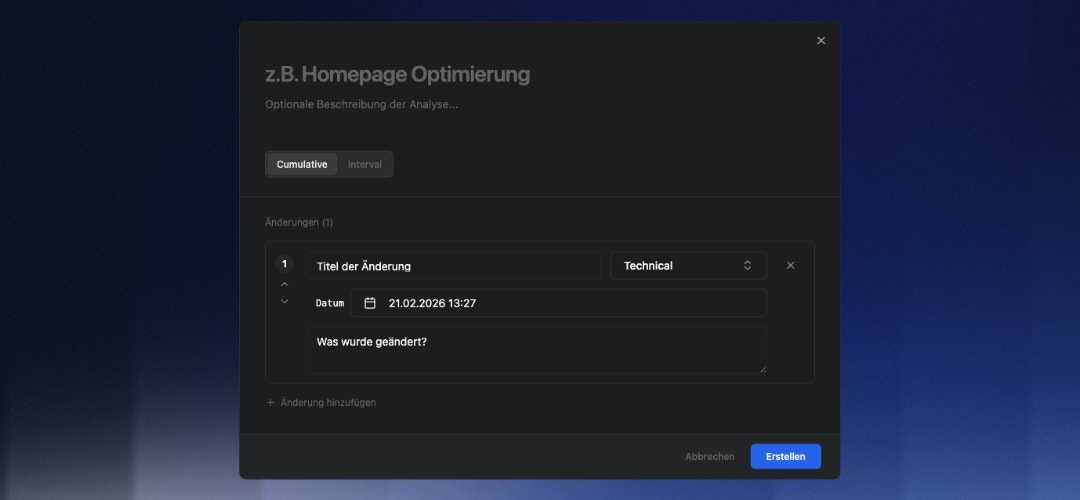Click the Datum label

pos(330,303)
